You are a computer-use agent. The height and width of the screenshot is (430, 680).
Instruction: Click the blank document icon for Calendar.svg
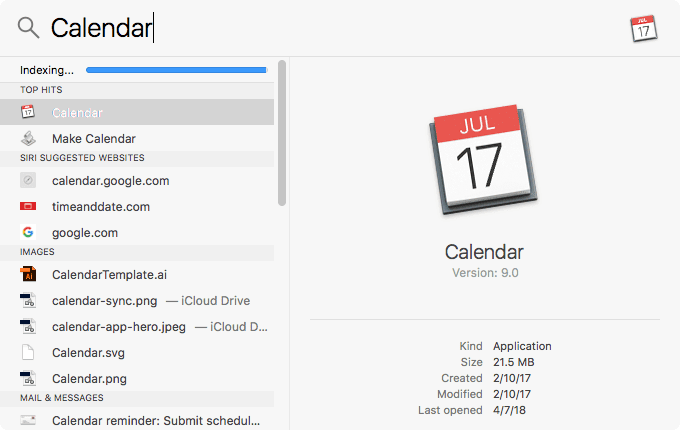pos(28,352)
